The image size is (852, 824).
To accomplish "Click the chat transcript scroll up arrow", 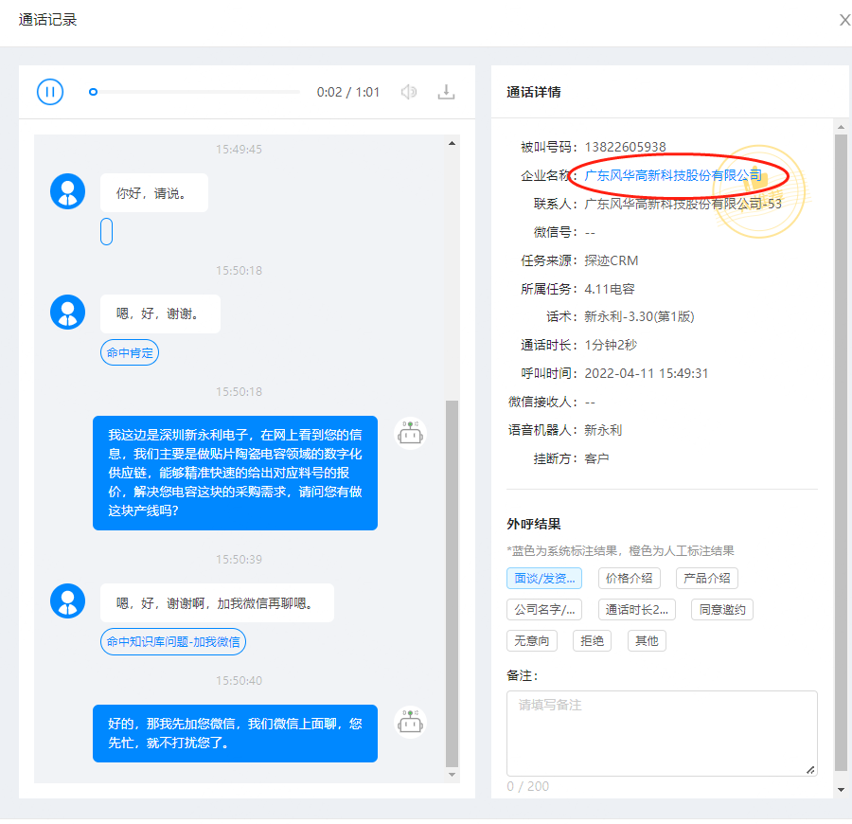I will (452, 143).
